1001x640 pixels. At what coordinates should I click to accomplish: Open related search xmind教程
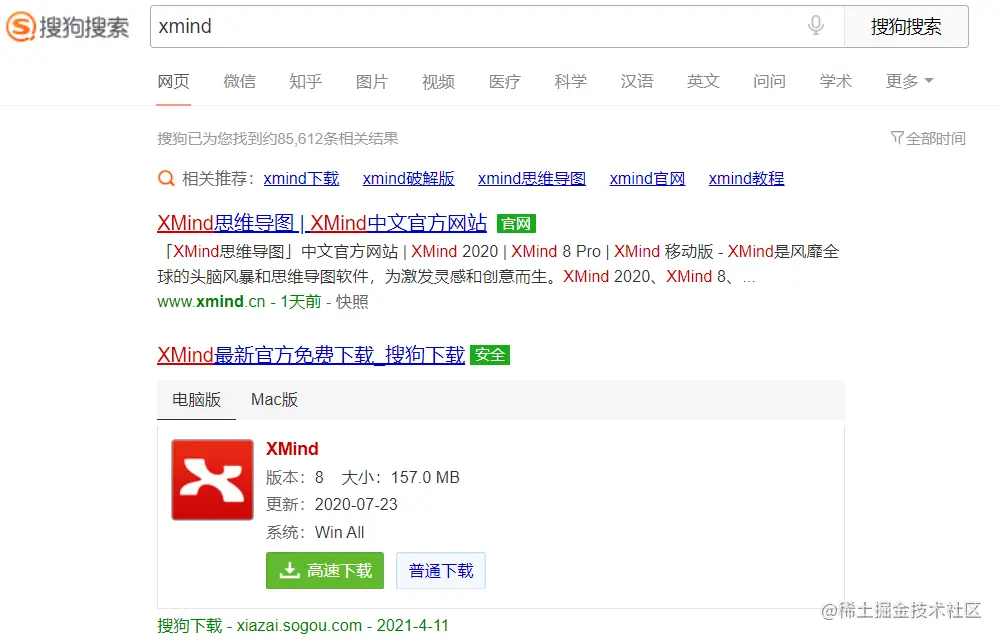click(746, 179)
